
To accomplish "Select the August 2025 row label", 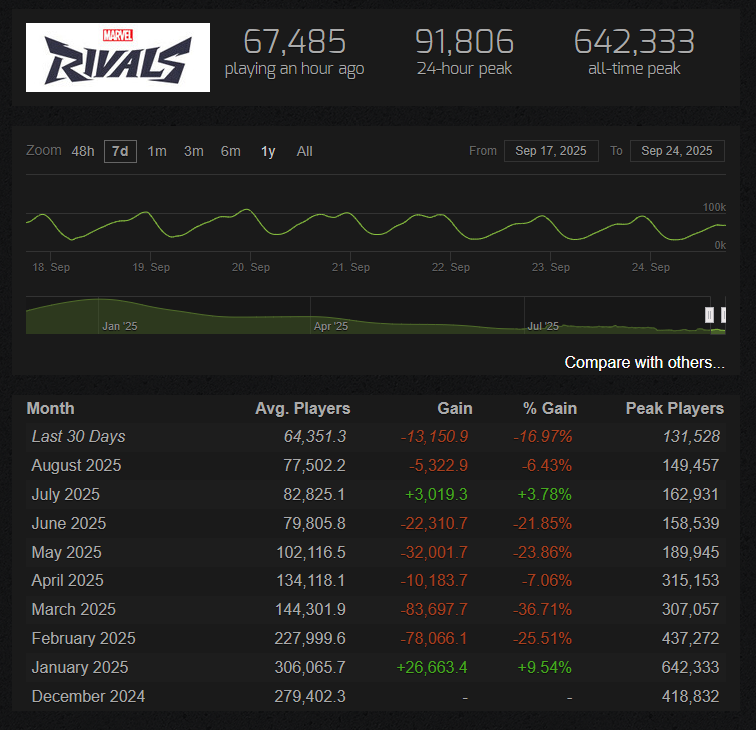I will 76,465.
